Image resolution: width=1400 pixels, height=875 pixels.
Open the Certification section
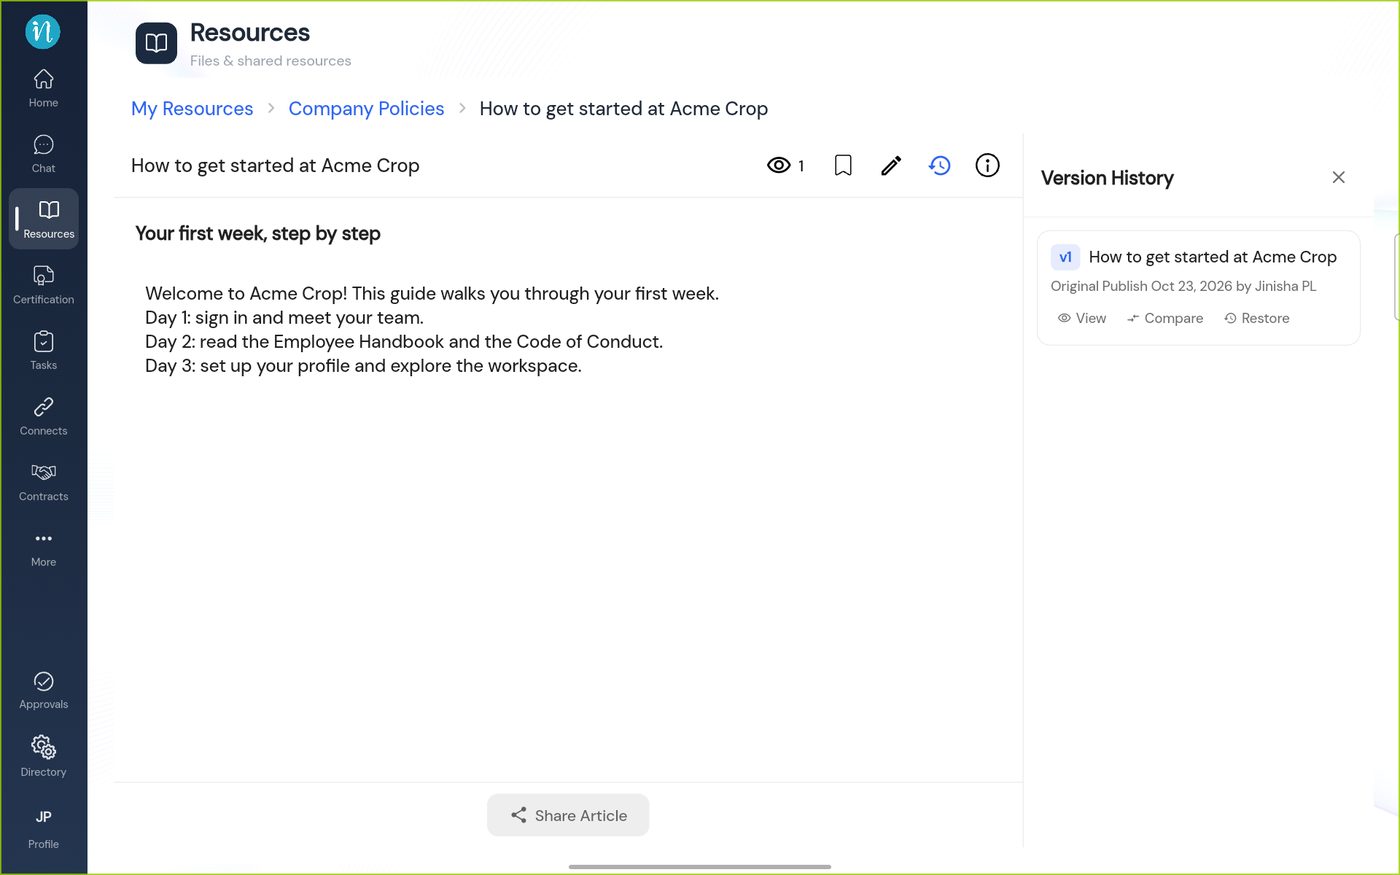tap(43, 285)
